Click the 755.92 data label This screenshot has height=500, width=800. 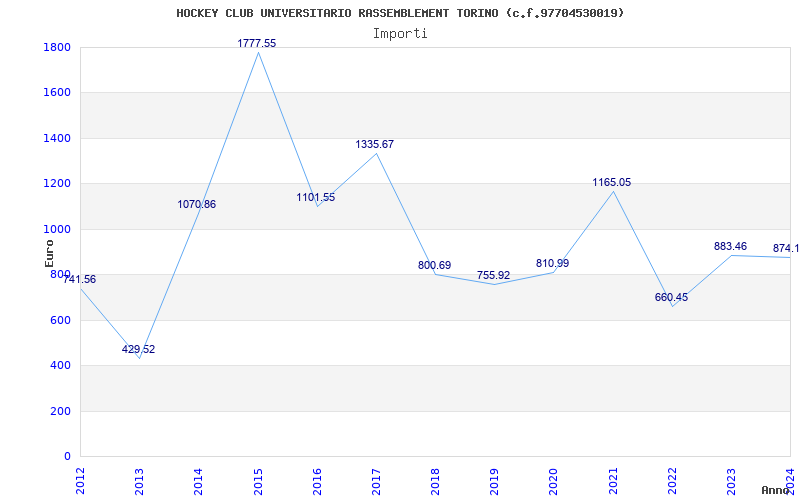point(493,276)
